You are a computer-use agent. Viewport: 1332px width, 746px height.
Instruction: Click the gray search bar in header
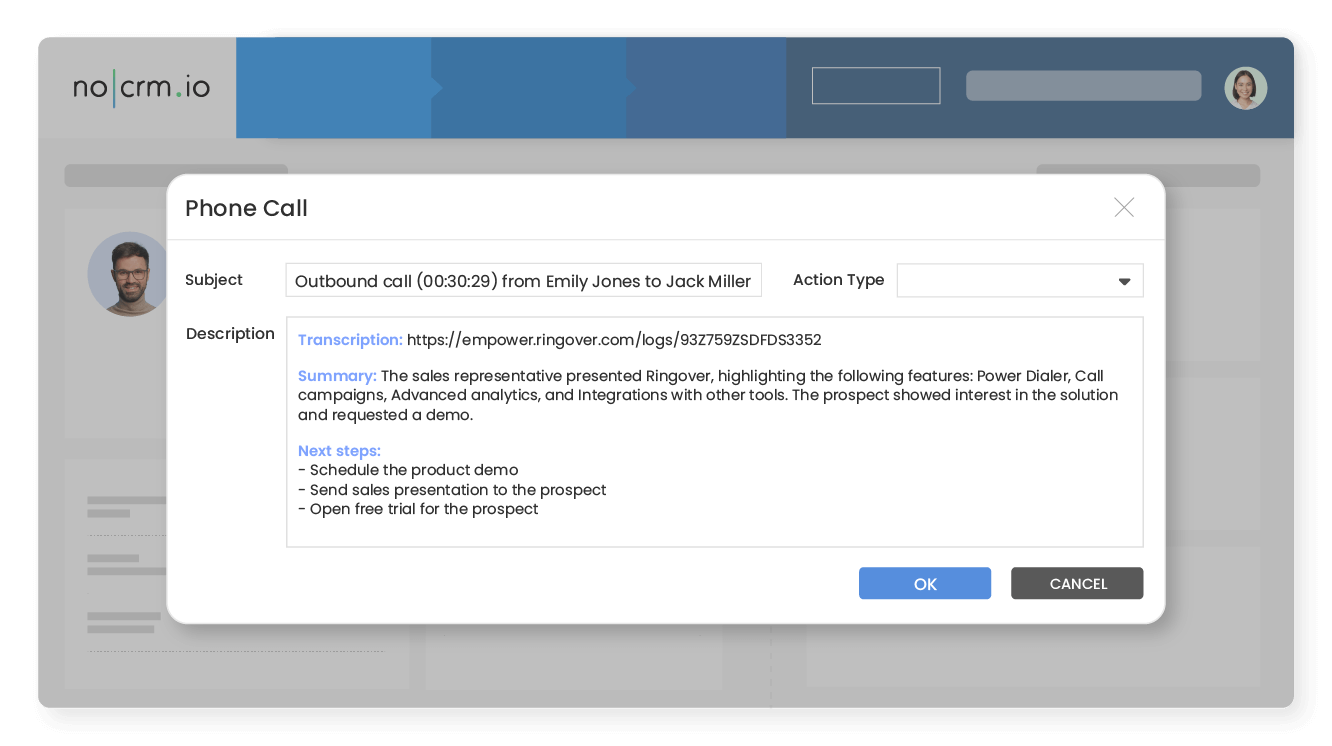click(x=1083, y=86)
